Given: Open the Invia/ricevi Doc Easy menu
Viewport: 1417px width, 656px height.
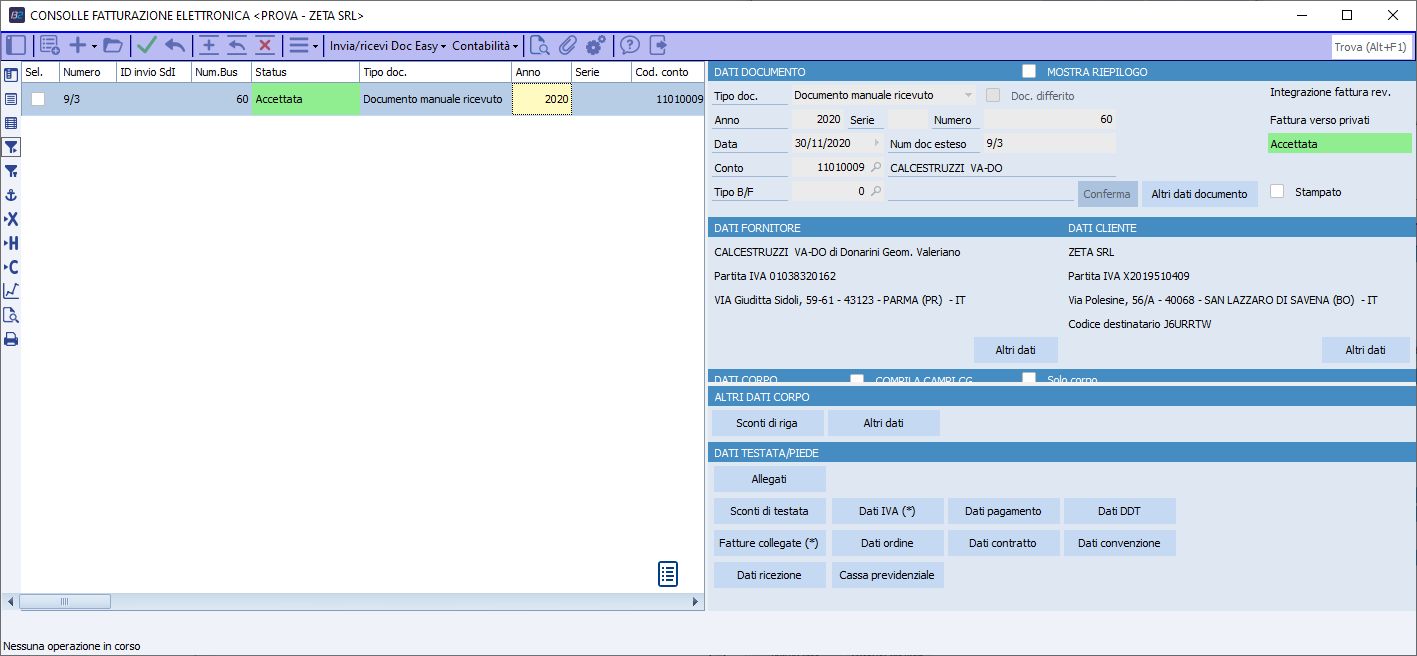Looking at the screenshot, I should pyautogui.click(x=388, y=46).
